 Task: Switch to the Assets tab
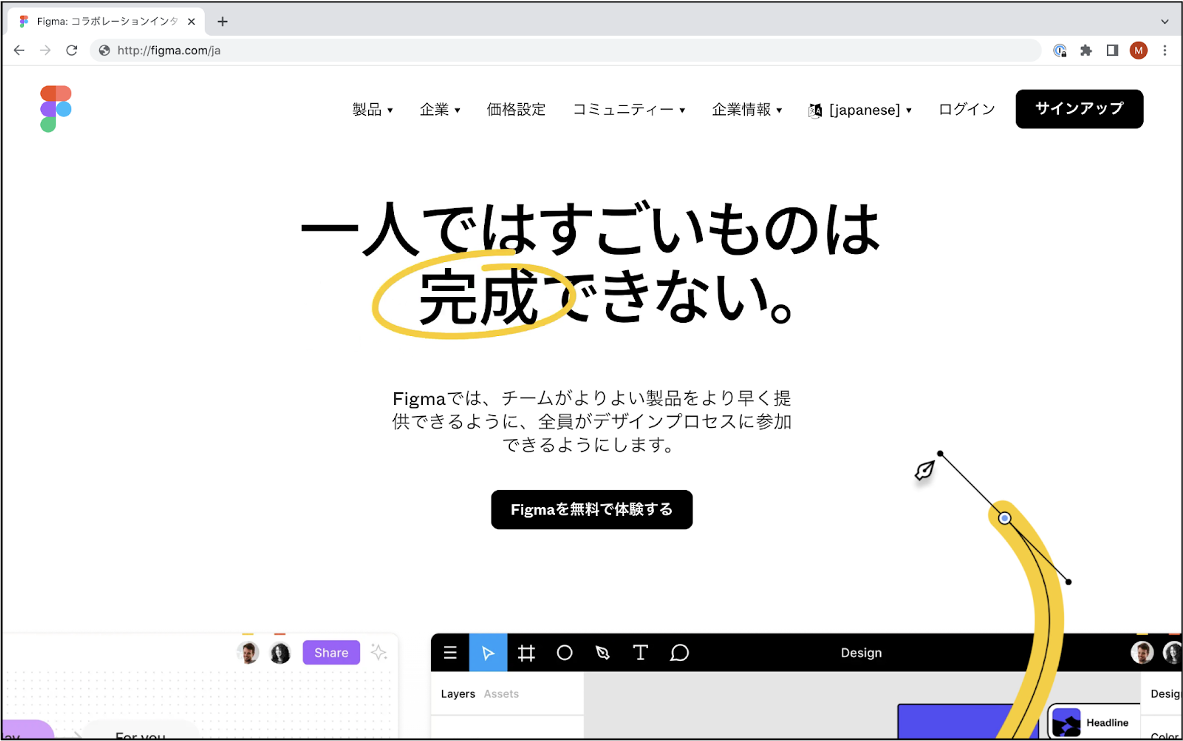click(500, 693)
